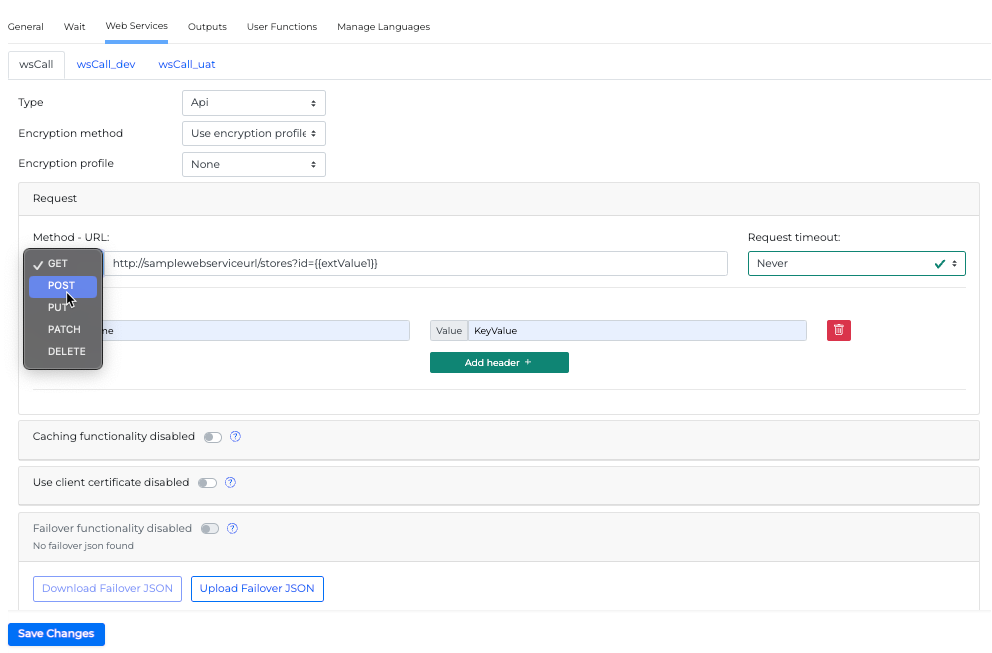Select POST from the method list

click(x=62, y=286)
